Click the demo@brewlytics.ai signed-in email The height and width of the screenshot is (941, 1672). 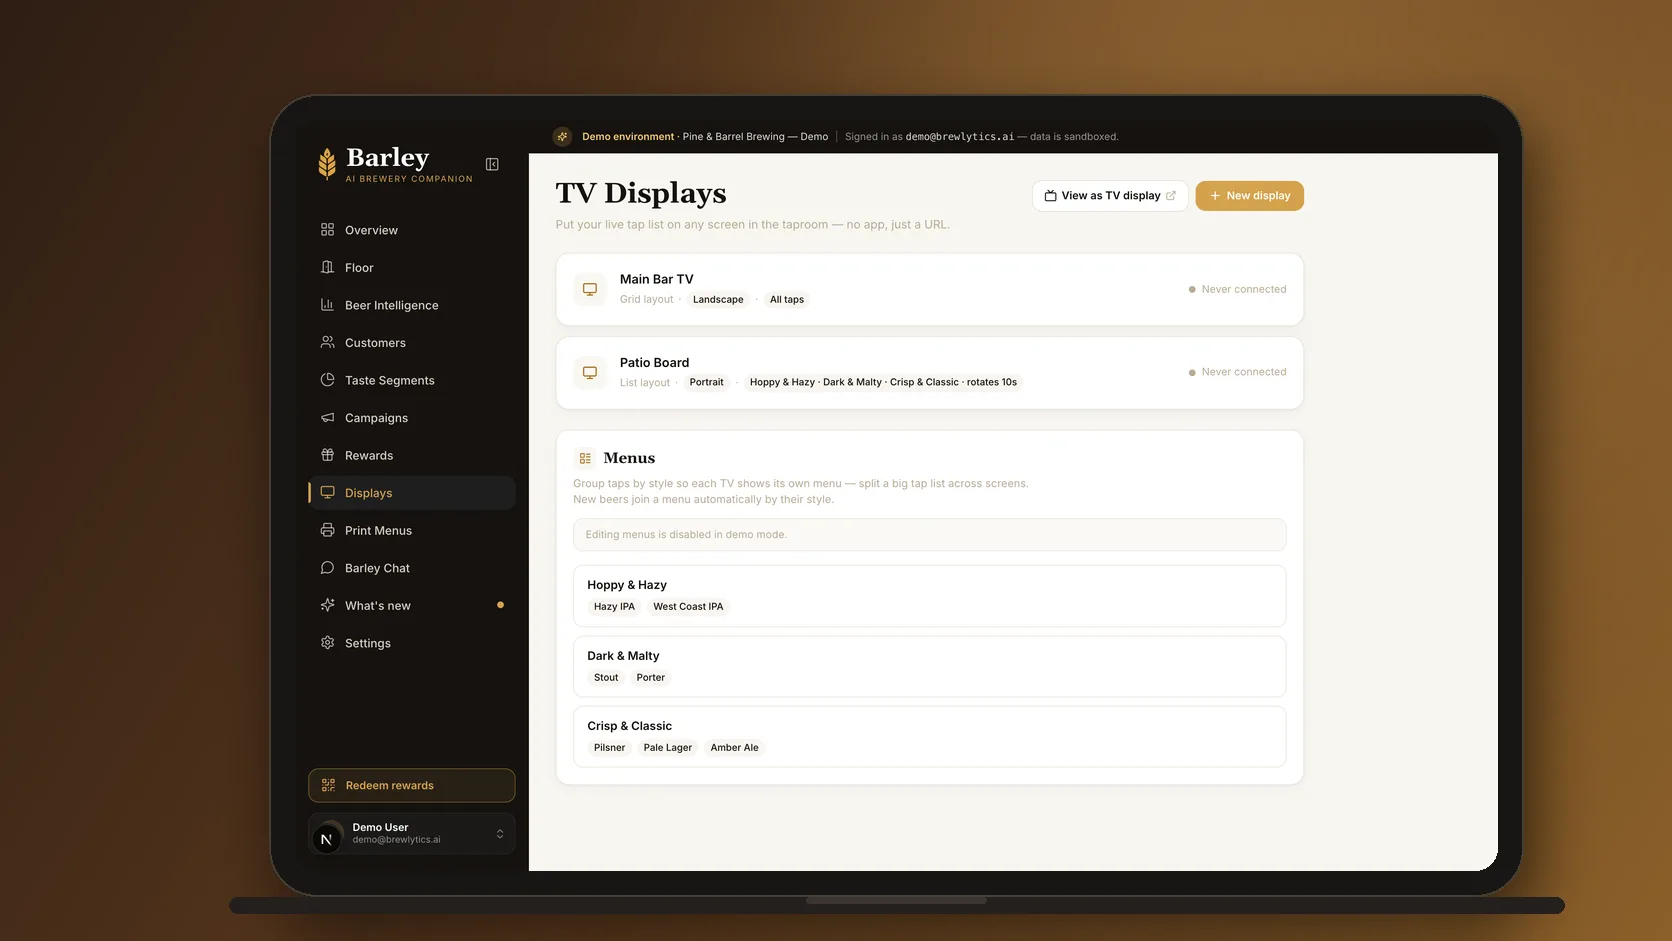click(x=959, y=137)
